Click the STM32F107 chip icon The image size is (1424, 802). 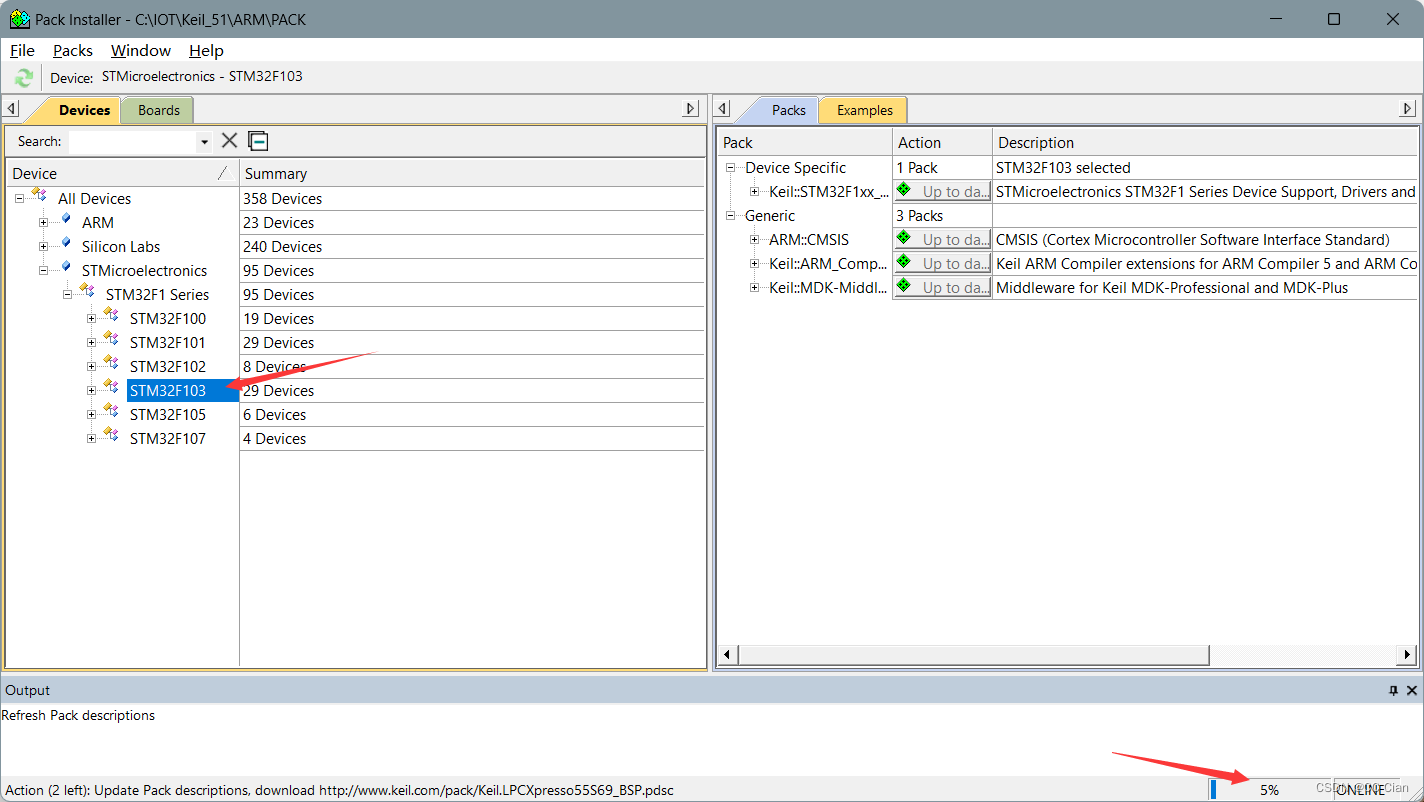pos(111,435)
